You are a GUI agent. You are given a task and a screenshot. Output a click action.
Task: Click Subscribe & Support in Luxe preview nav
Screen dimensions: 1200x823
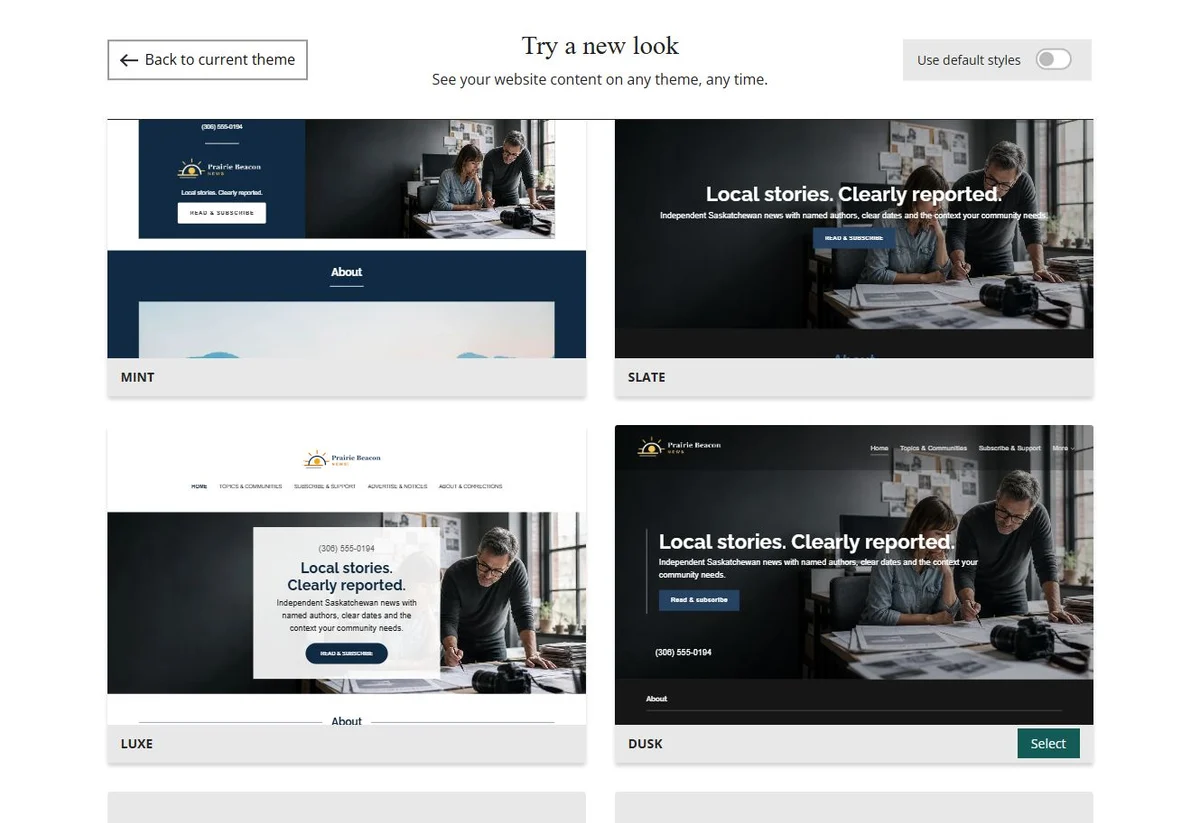point(325,486)
